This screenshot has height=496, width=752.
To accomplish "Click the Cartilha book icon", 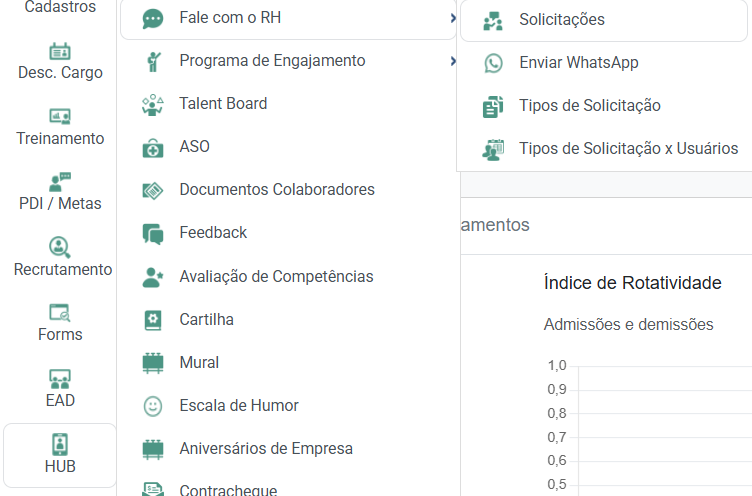I will (152, 320).
